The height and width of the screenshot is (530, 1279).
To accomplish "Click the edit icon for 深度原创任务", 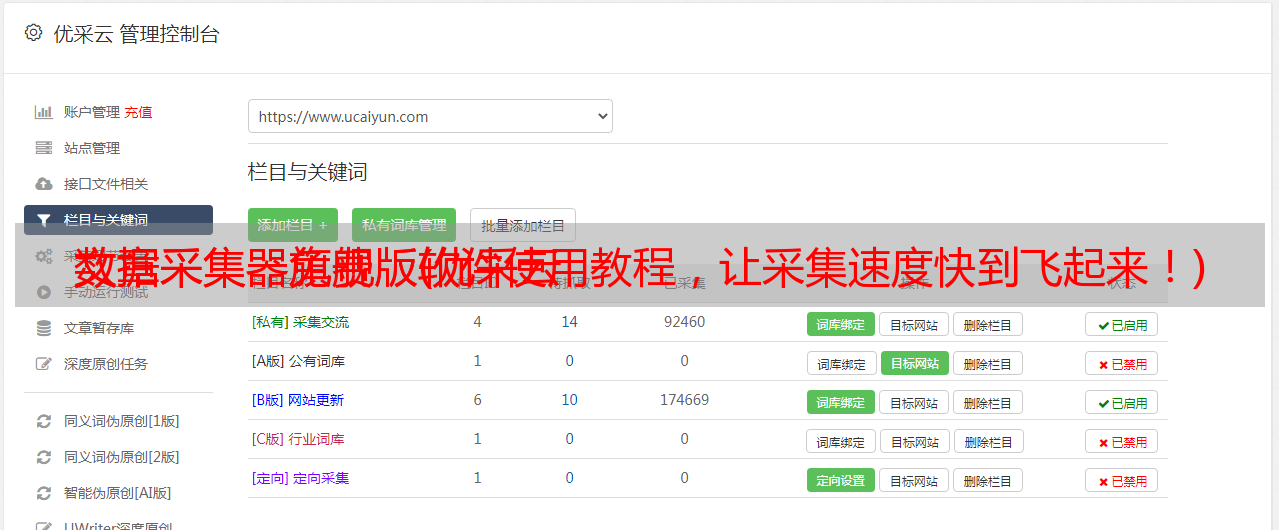I will pyautogui.click(x=43, y=364).
